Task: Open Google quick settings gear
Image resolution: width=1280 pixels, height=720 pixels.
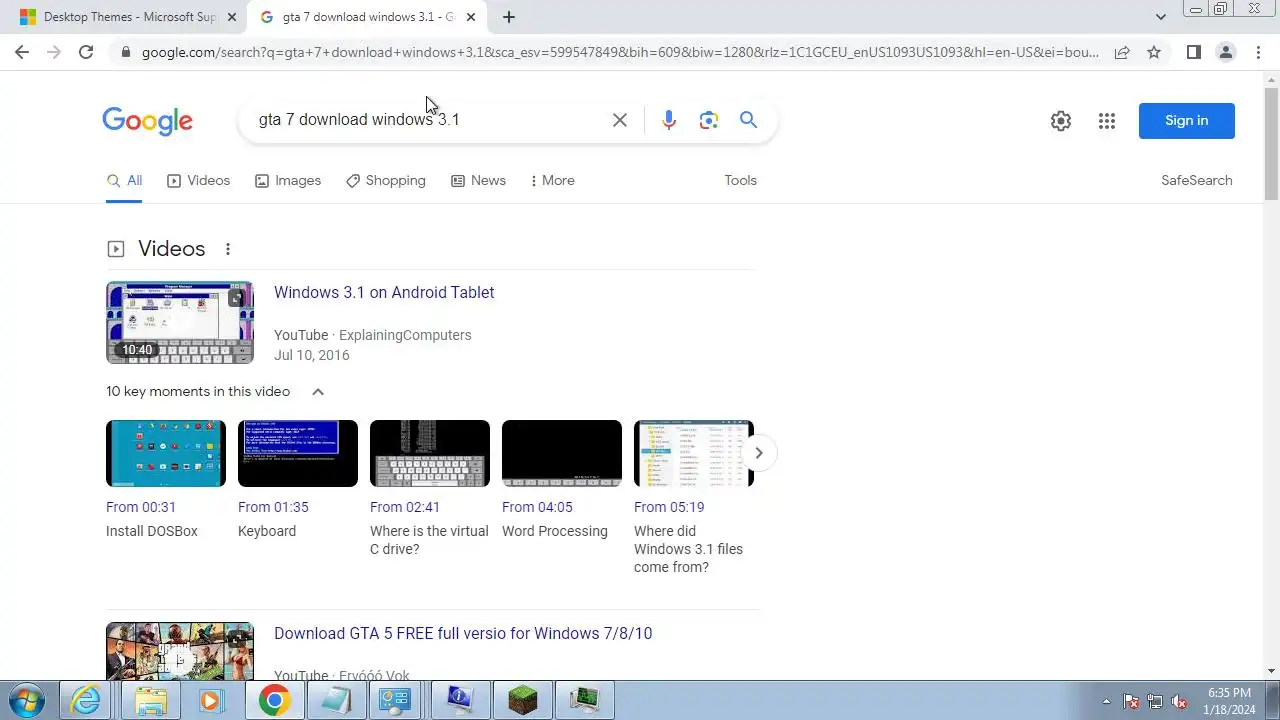Action: (1061, 121)
